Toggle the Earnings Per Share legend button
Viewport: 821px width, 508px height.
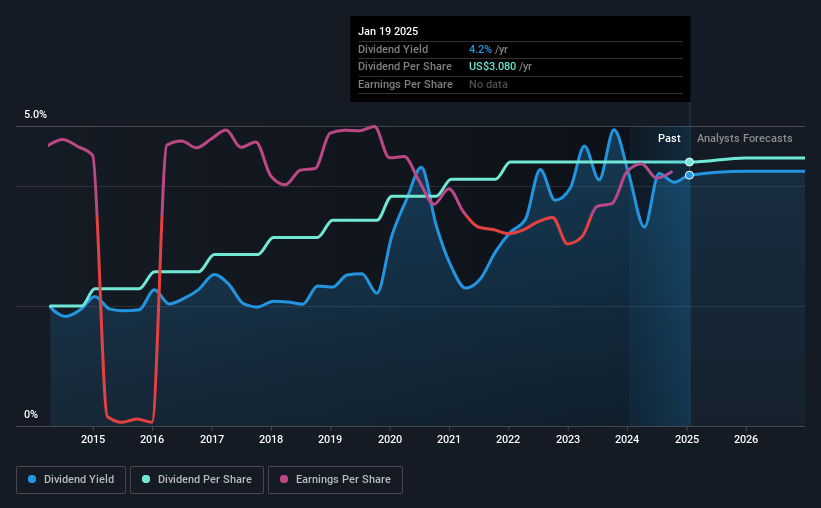335,480
